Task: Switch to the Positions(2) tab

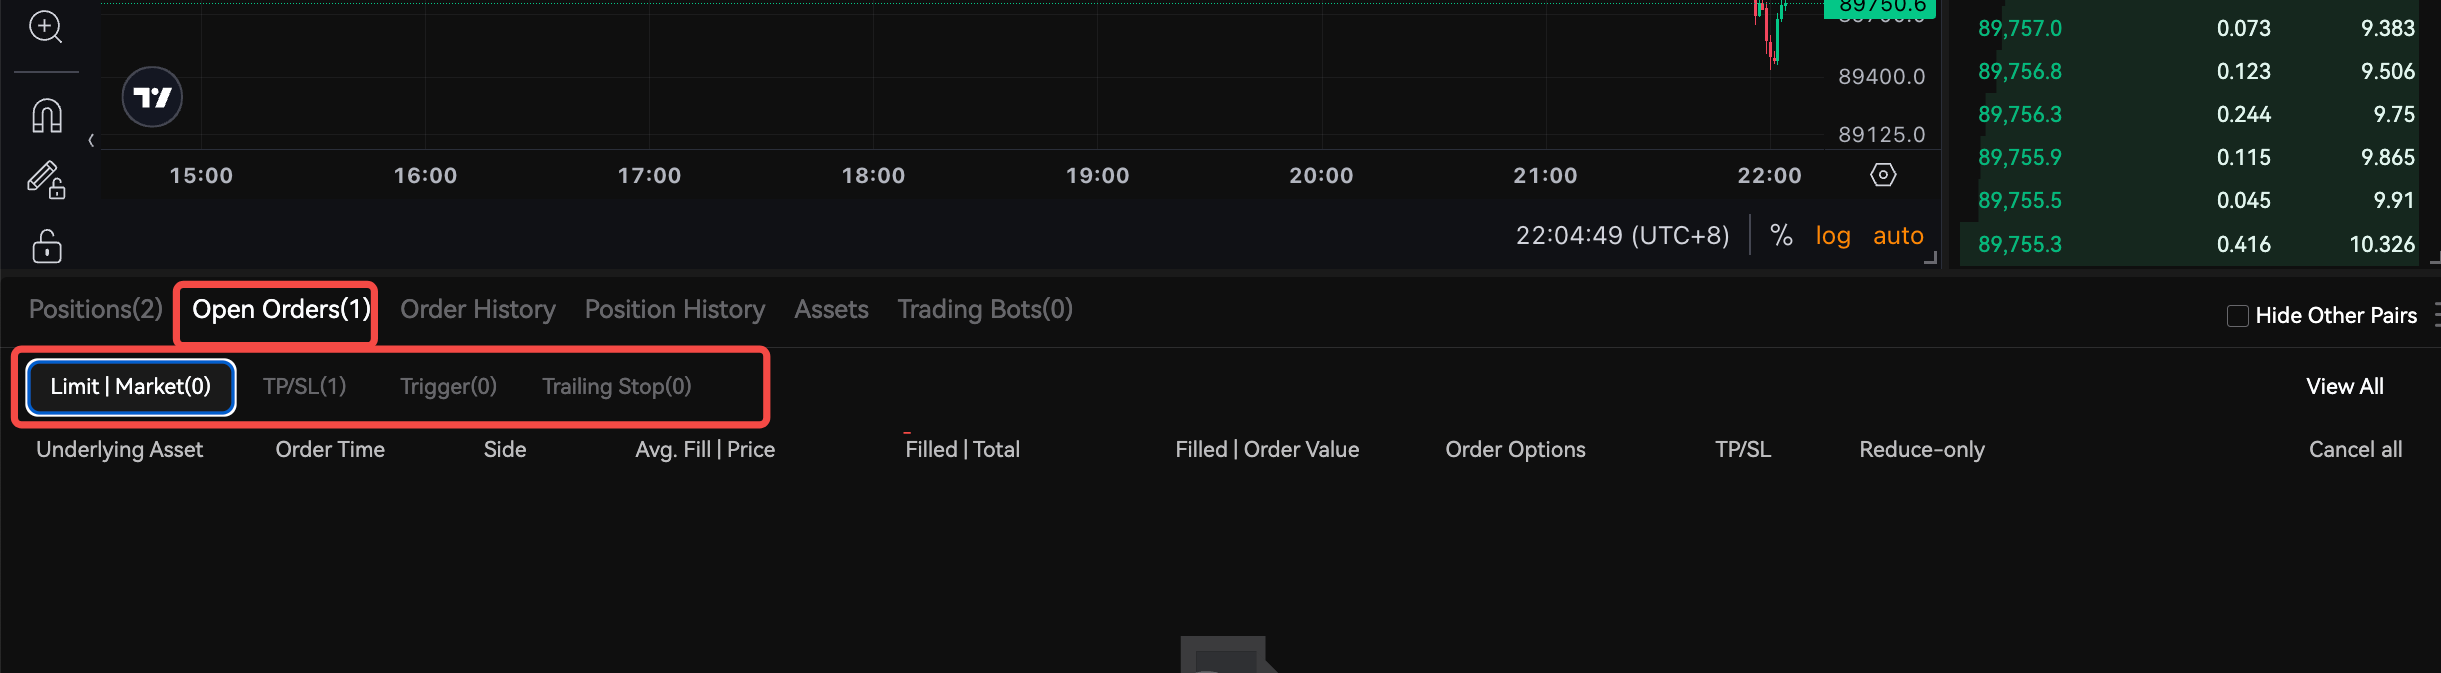Action: click(96, 309)
